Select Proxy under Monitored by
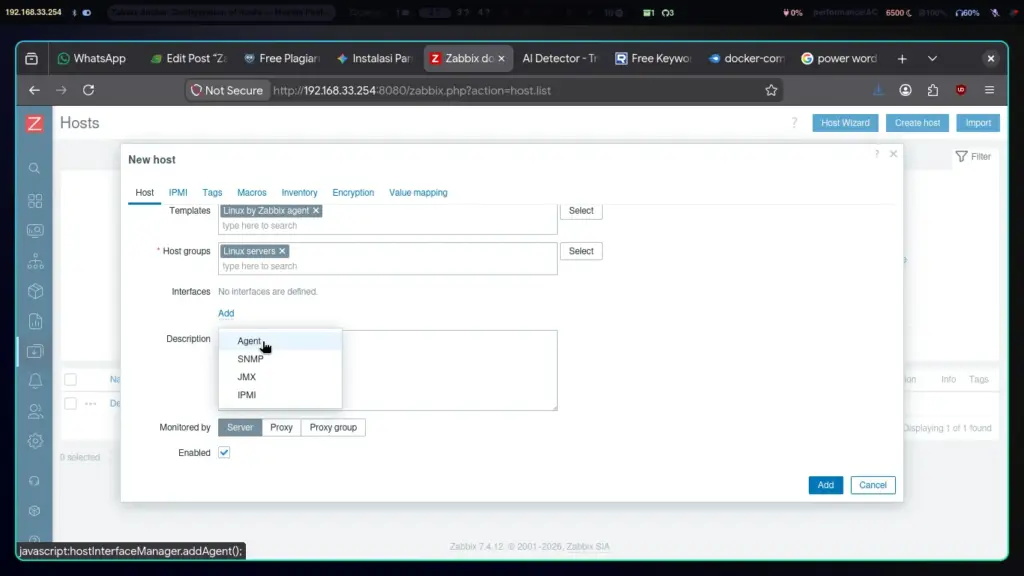Screen dimensions: 1024x576 (281, 428)
